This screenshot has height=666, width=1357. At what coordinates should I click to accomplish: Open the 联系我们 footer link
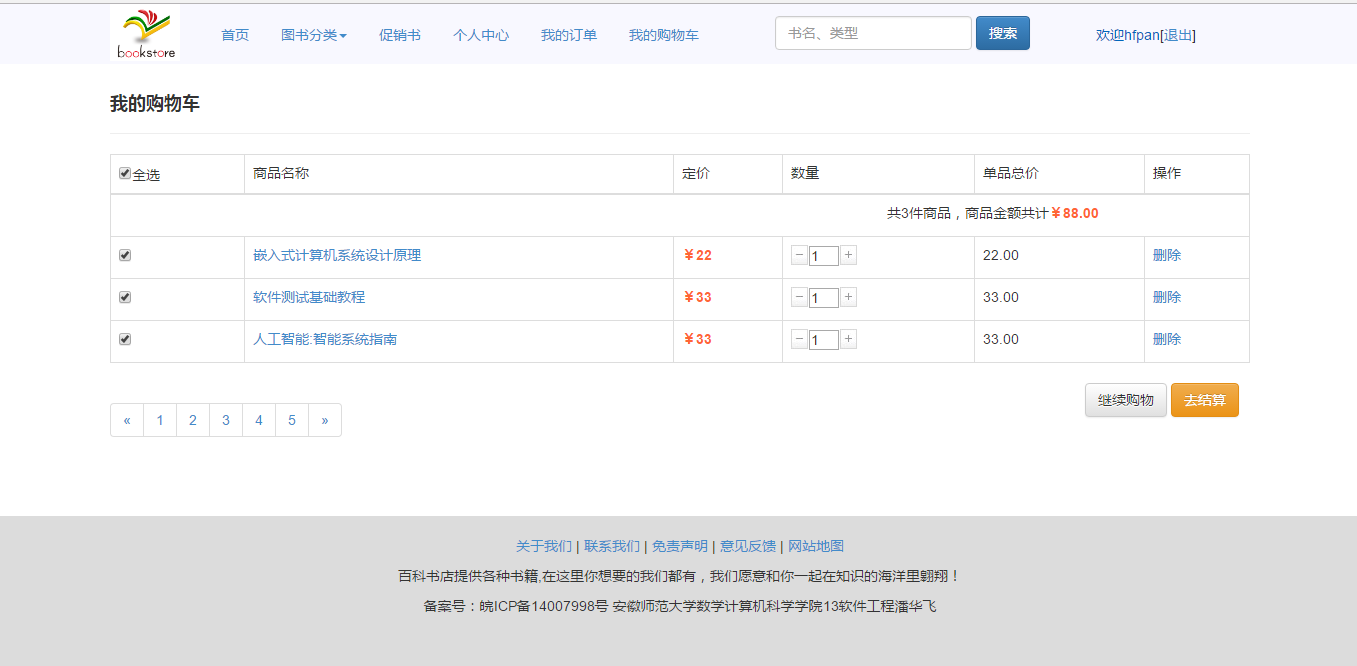(612, 546)
